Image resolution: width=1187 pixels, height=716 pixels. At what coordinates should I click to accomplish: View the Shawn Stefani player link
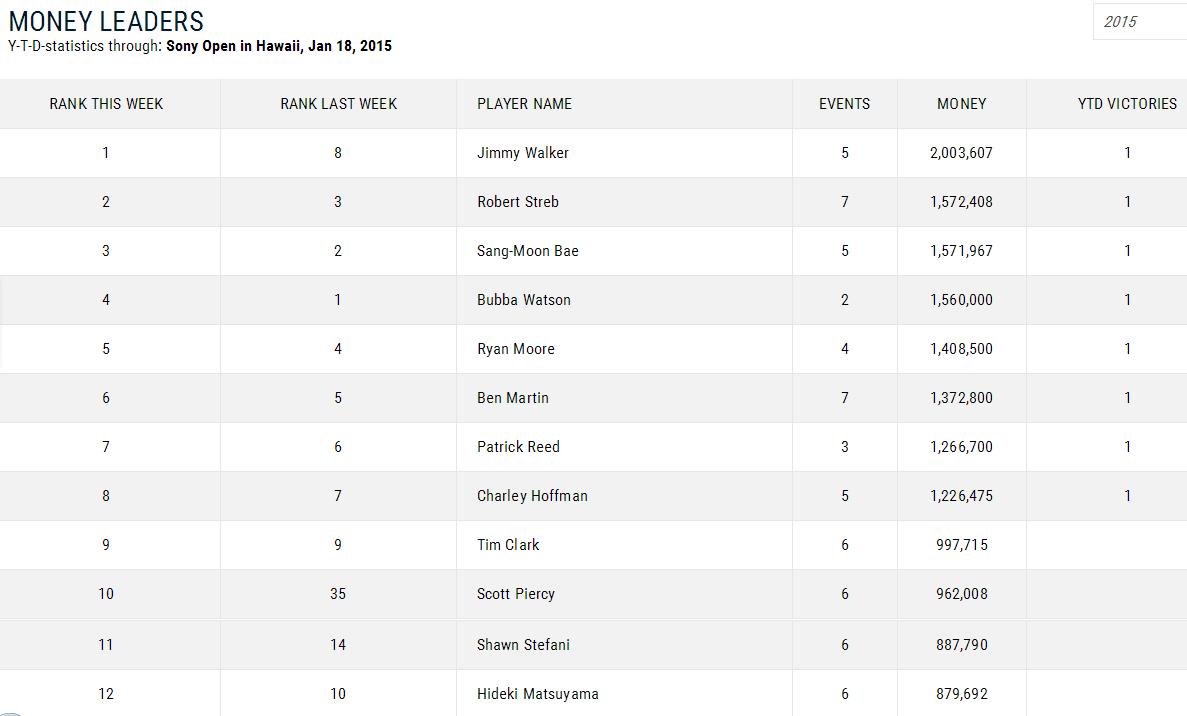point(523,645)
